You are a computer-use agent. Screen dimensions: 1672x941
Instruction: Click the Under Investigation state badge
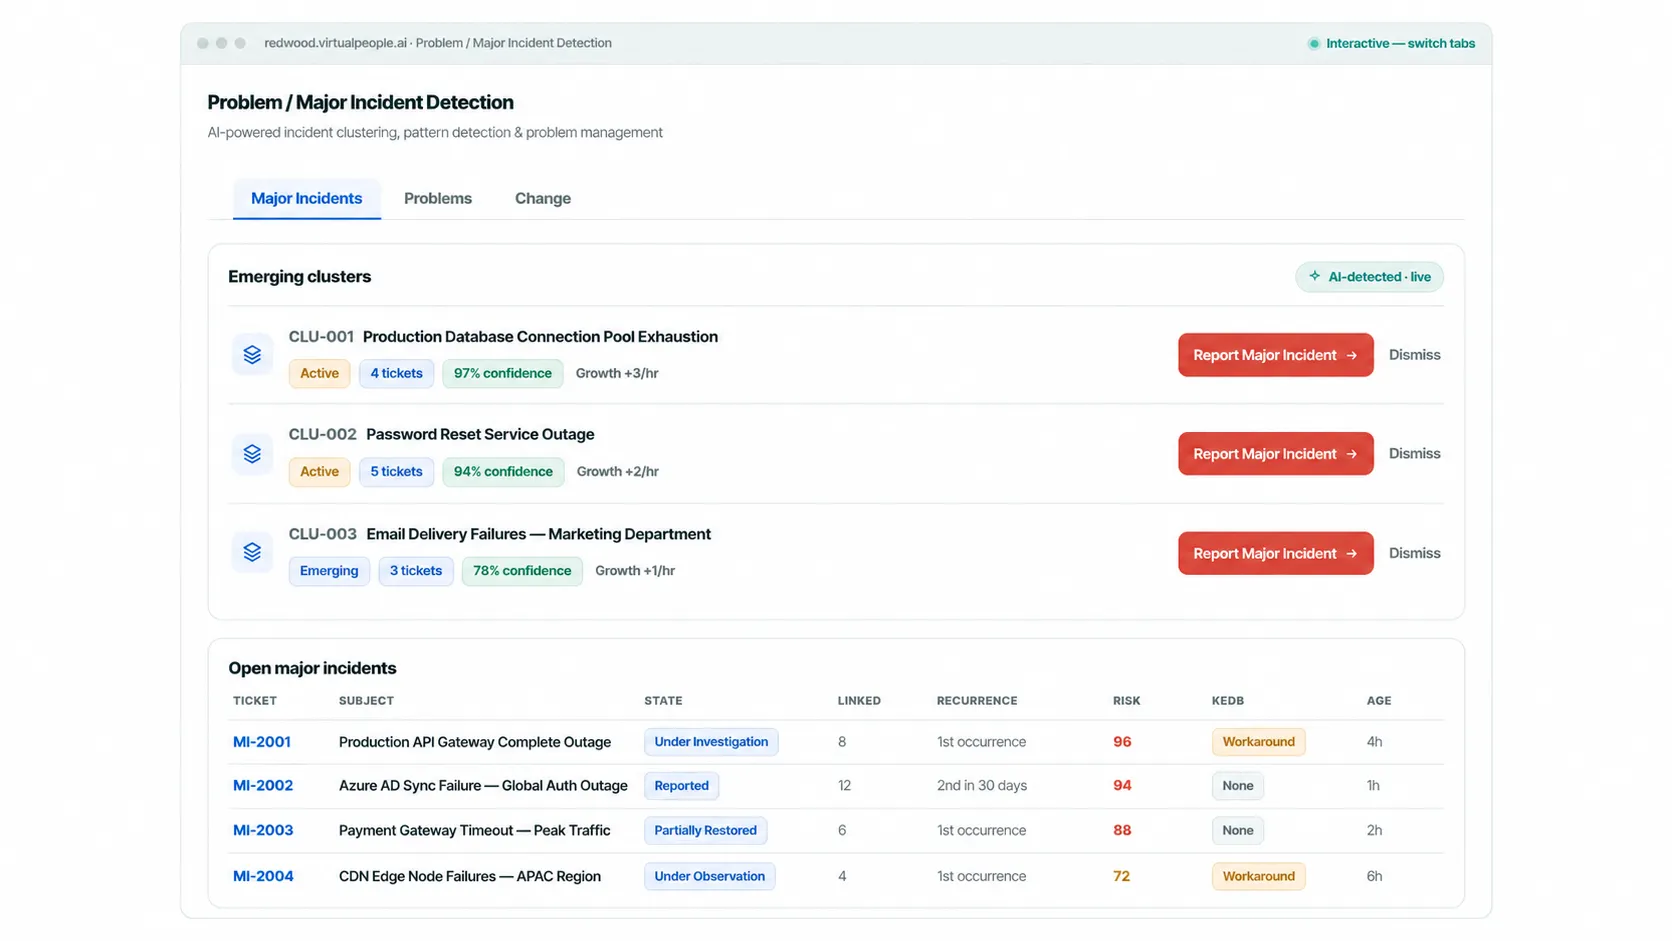[x=711, y=742]
